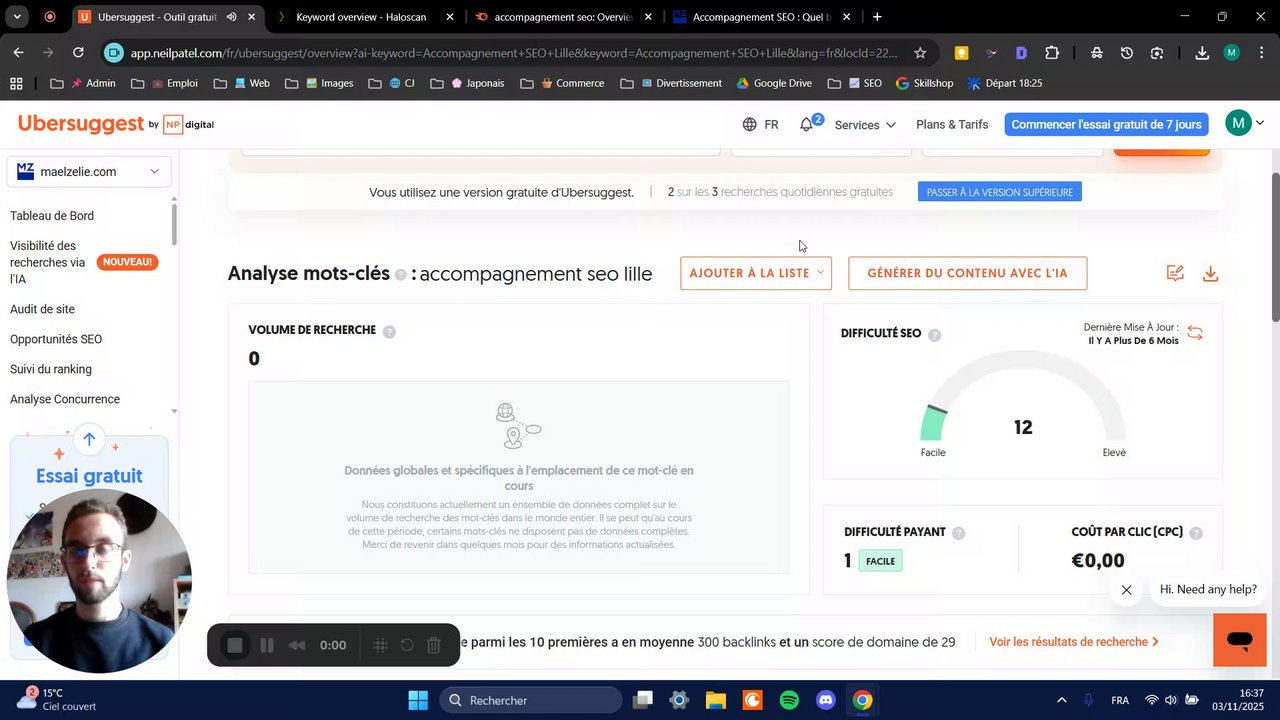Image resolution: width=1280 pixels, height=720 pixels.
Task: Open Suivi du ranking
Action: coord(51,370)
